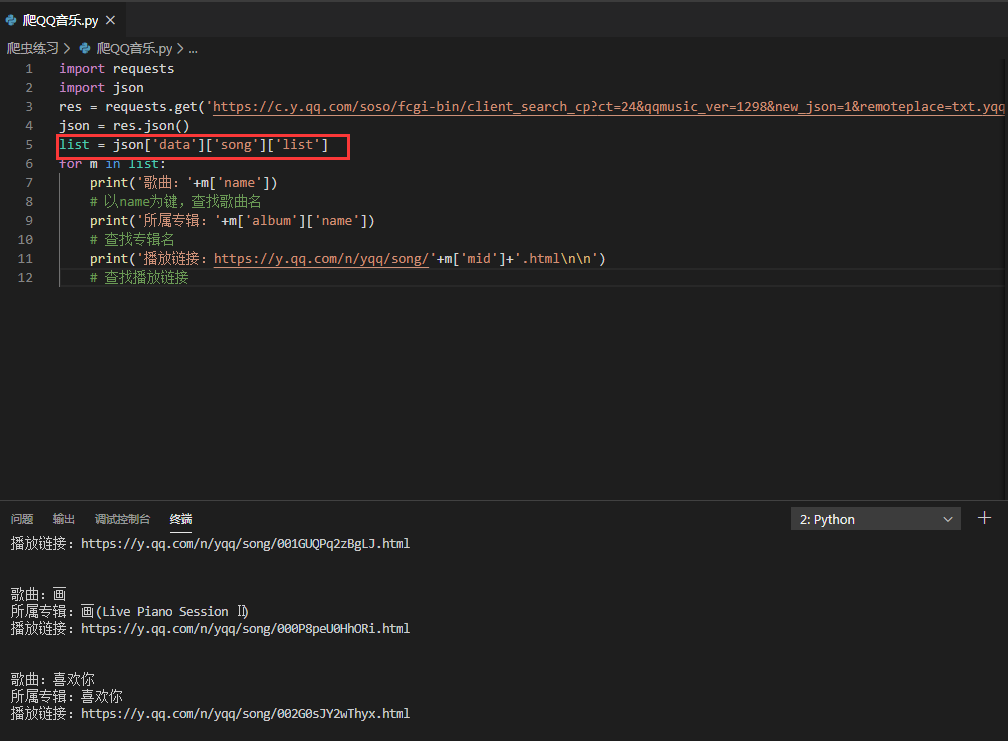Expand the breadcrumb ellipsis after 爬QQ音乐.py
The width and height of the screenshot is (1008, 741).
click(193, 48)
